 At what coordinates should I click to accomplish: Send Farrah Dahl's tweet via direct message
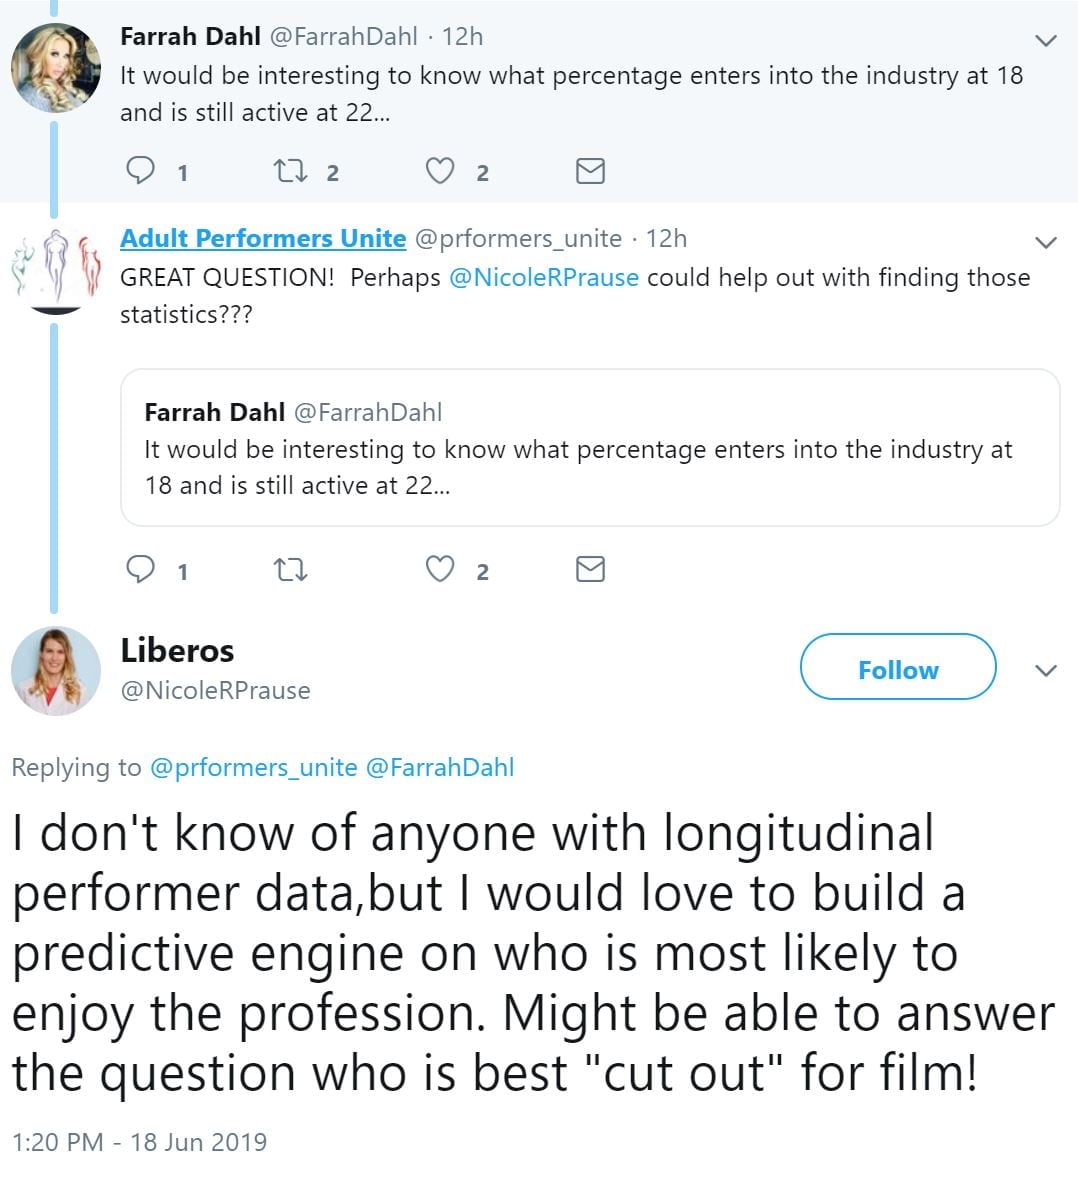(590, 171)
